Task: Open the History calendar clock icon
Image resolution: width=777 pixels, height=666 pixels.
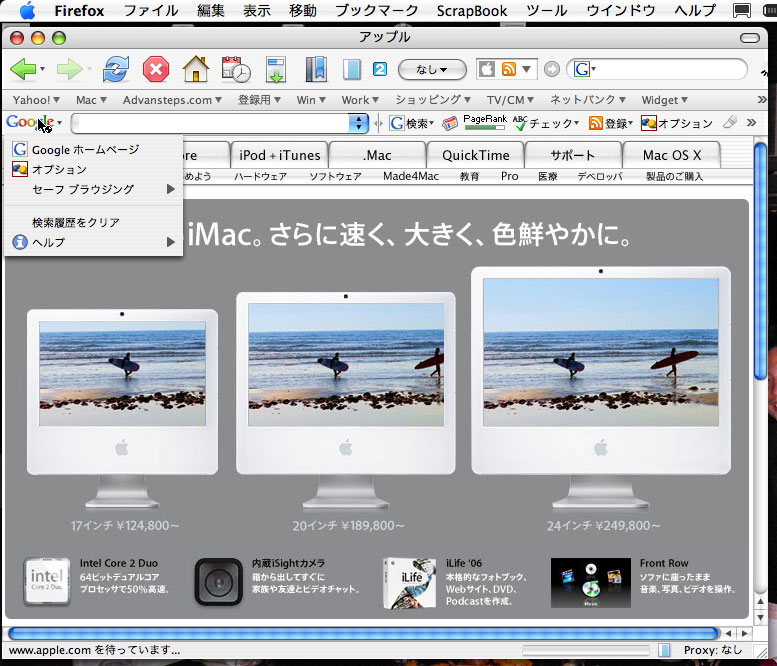Action: pos(236,70)
